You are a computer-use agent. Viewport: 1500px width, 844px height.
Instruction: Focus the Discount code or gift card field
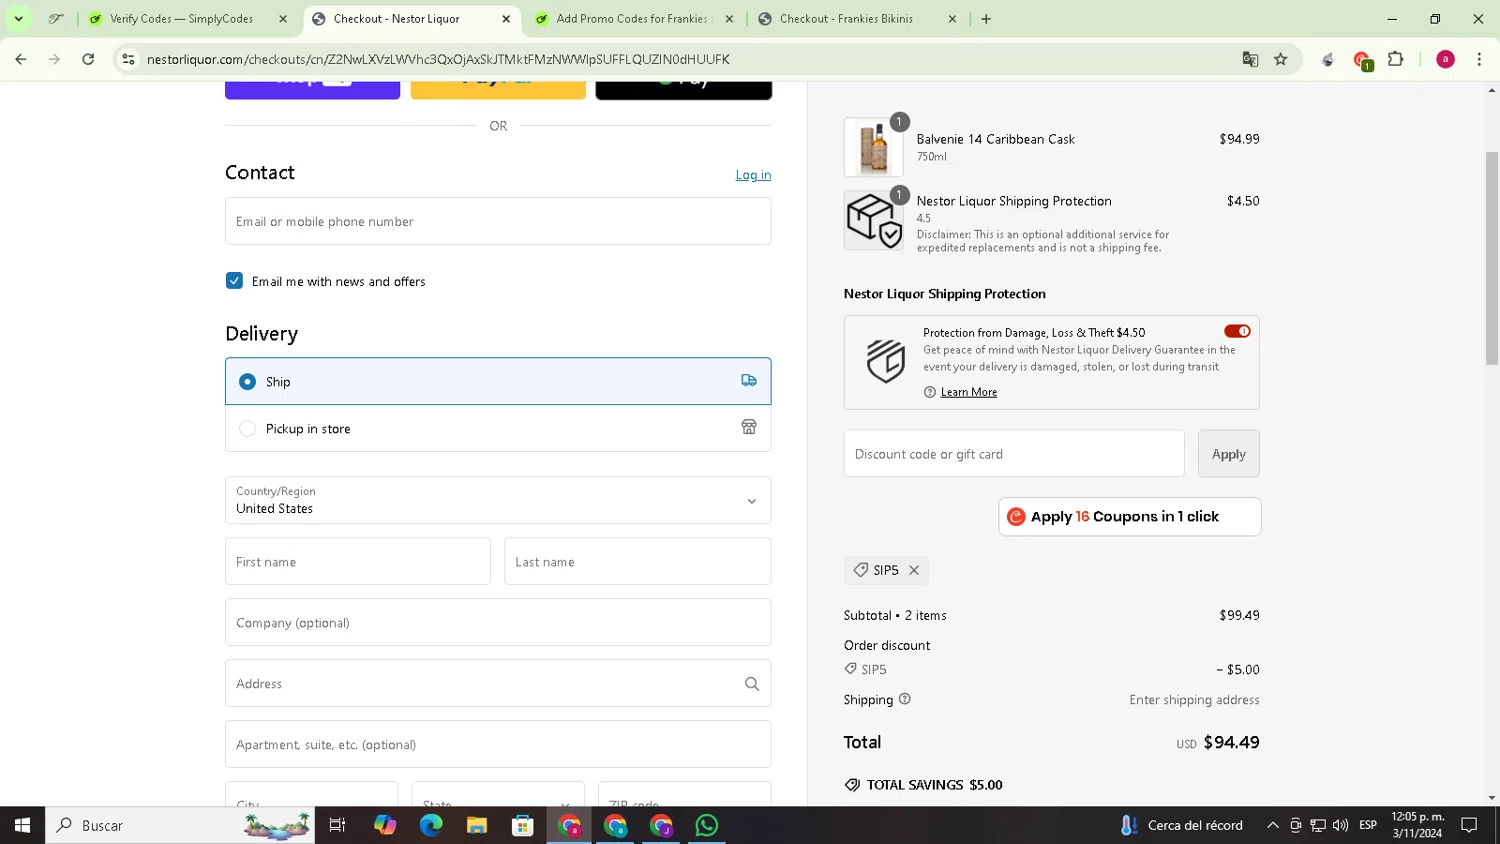click(x=1014, y=453)
